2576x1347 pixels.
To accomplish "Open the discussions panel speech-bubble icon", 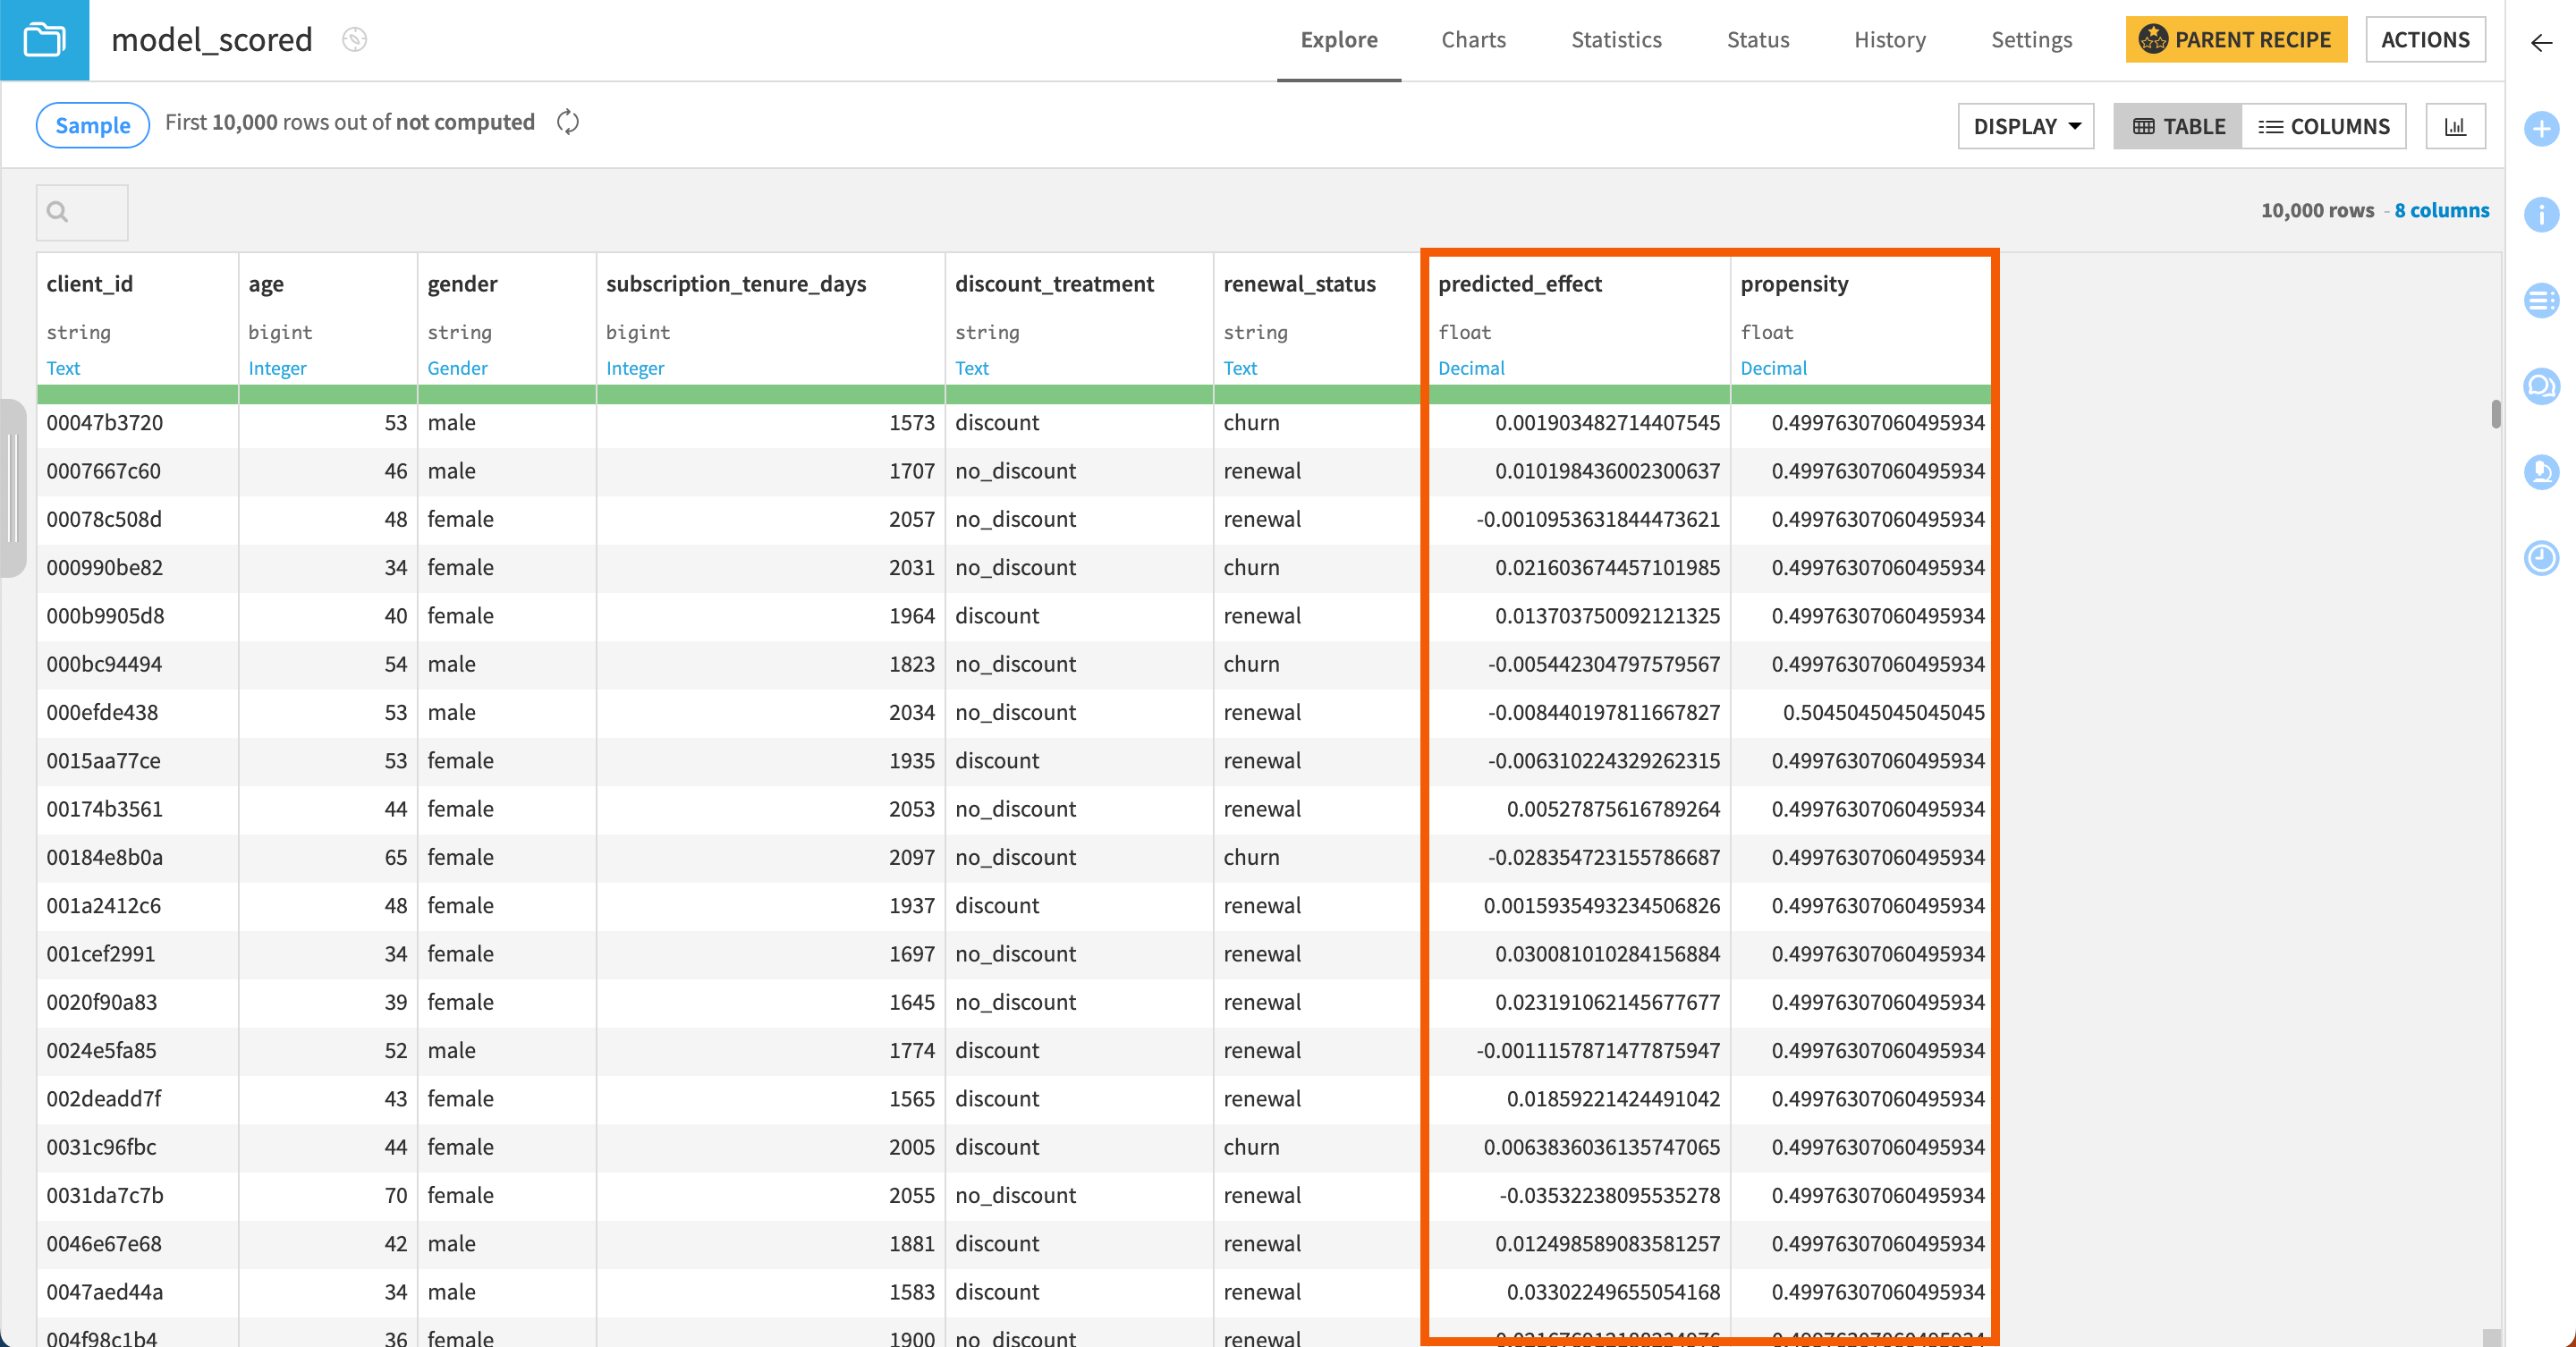I will tap(2541, 386).
